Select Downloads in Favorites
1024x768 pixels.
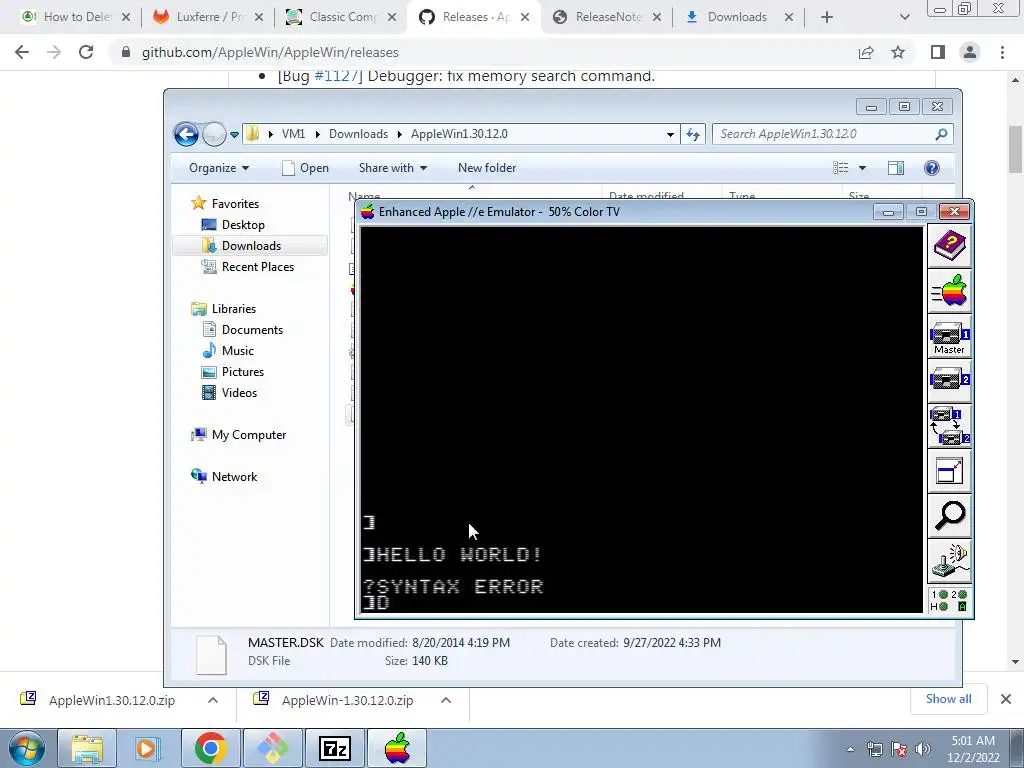pyautogui.click(x=251, y=246)
